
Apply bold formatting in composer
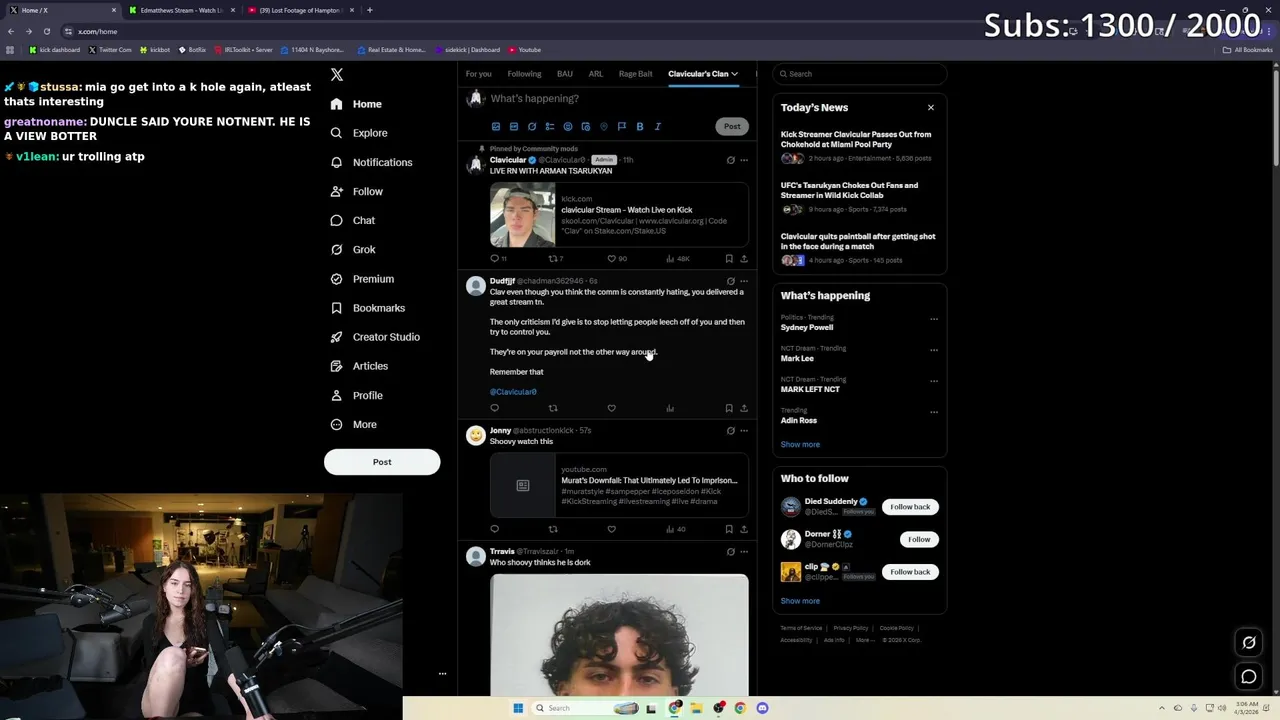coord(640,127)
